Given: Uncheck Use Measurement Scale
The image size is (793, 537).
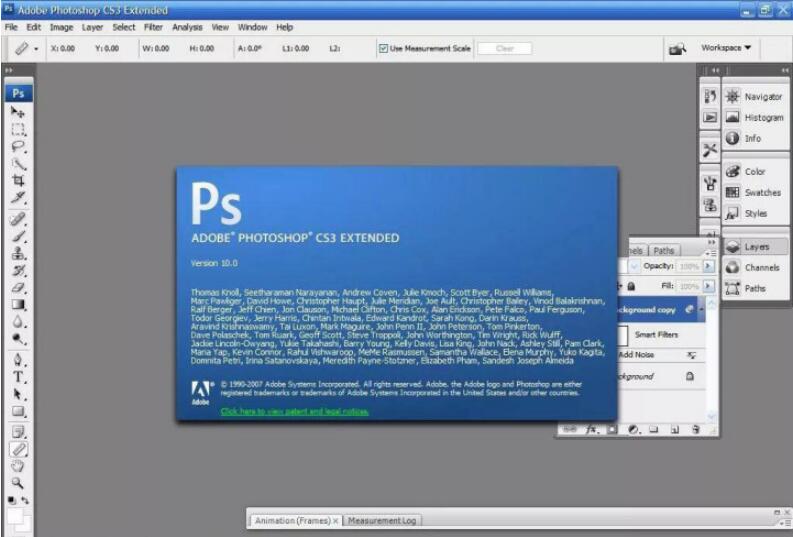Looking at the screenshot, I should click(383, 49).
